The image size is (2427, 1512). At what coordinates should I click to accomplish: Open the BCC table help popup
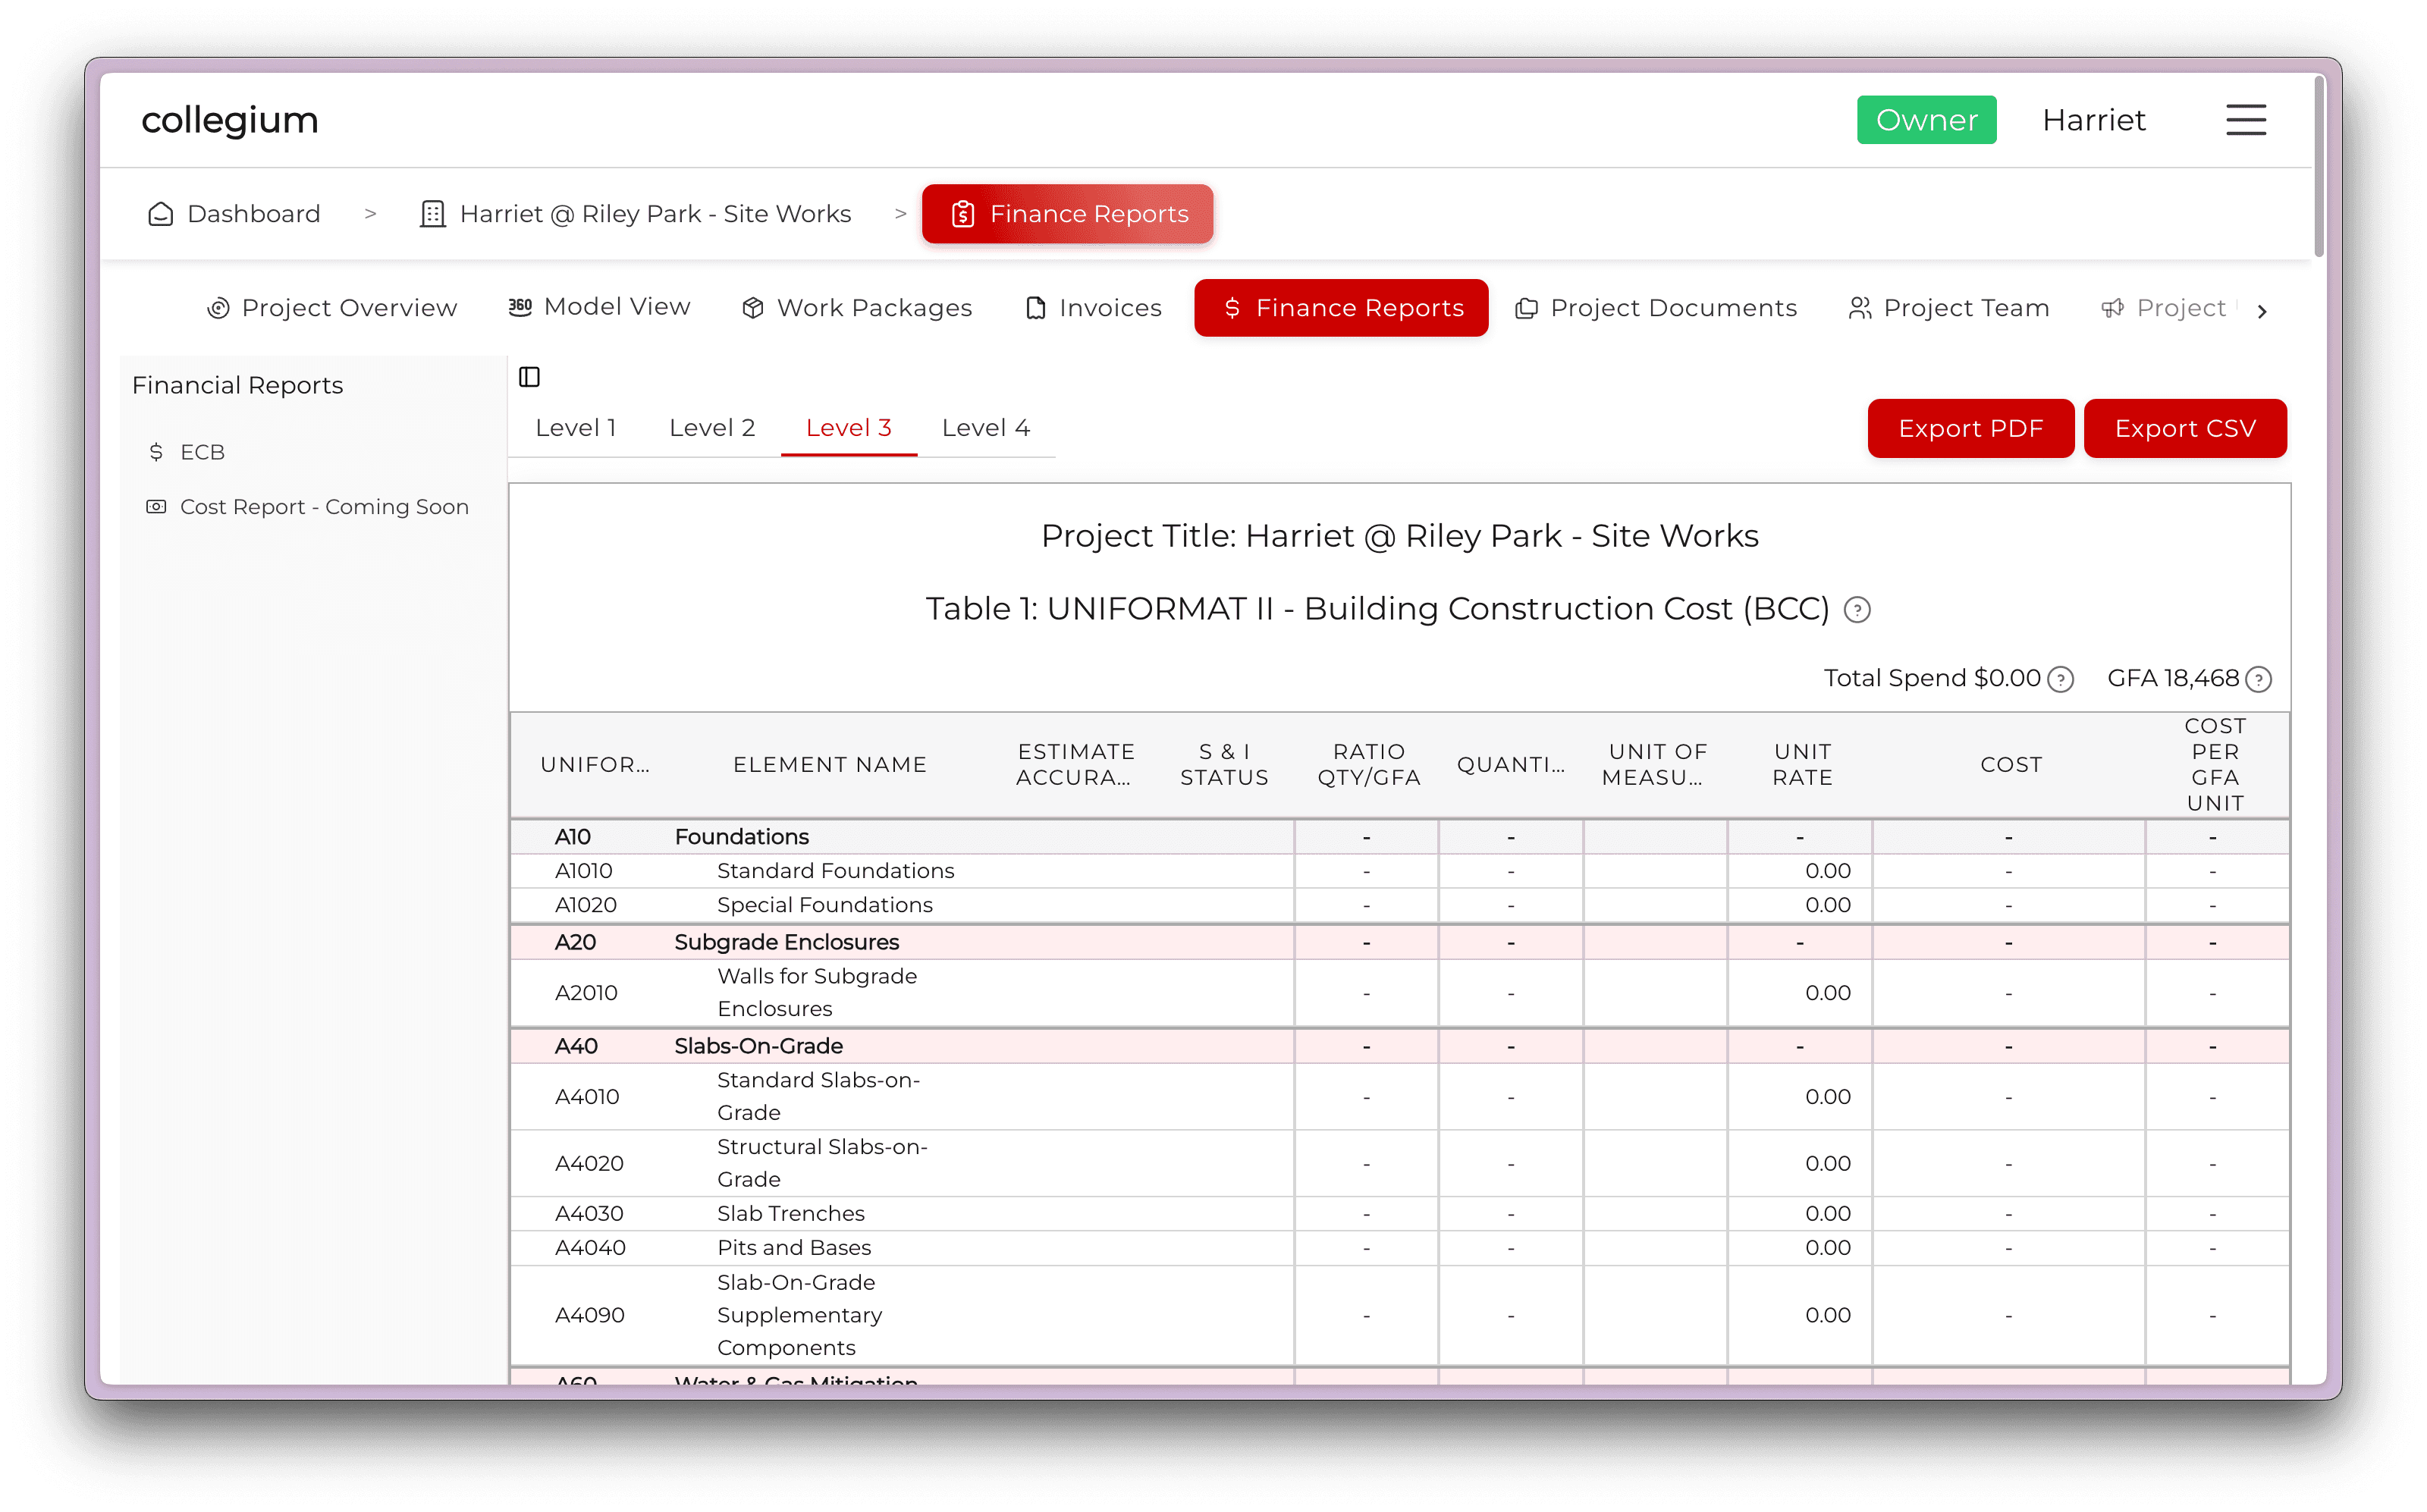coord(1857,610)
